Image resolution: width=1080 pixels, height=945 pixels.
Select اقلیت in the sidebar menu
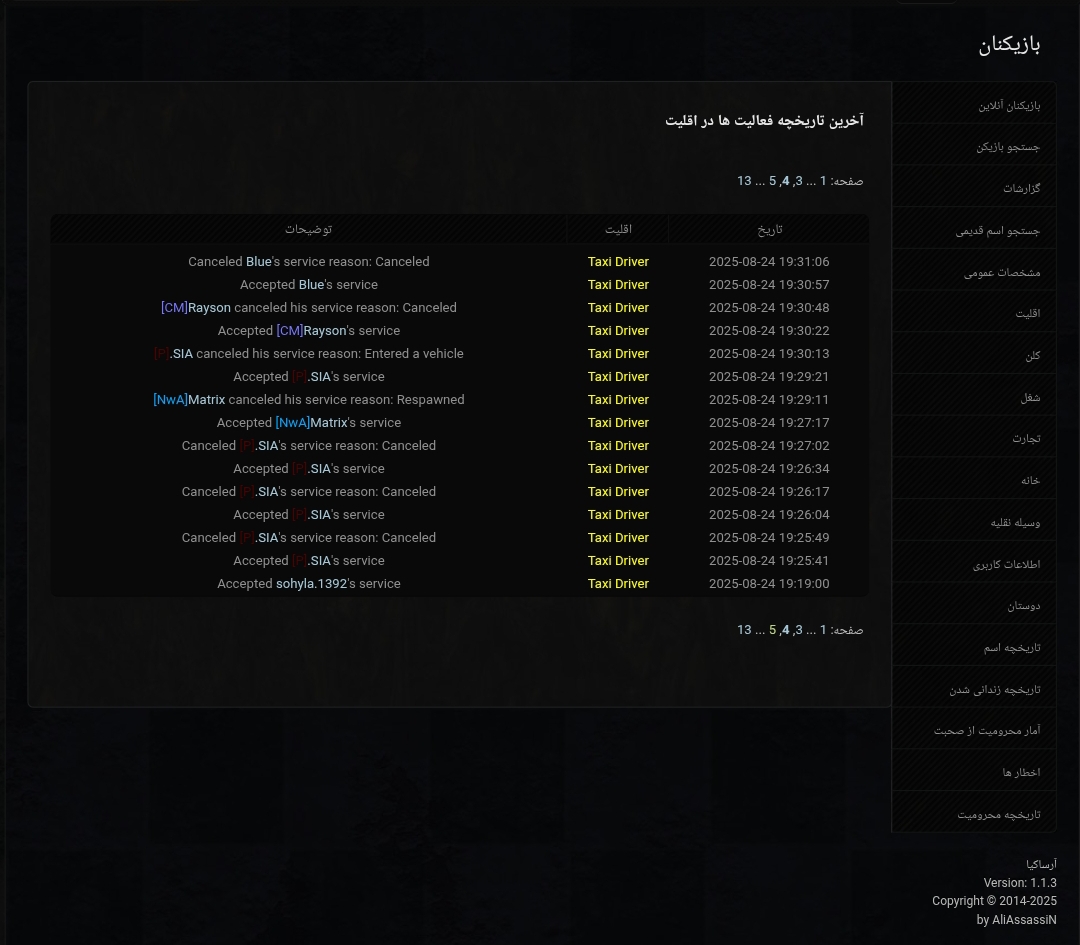tap(974, 312)
